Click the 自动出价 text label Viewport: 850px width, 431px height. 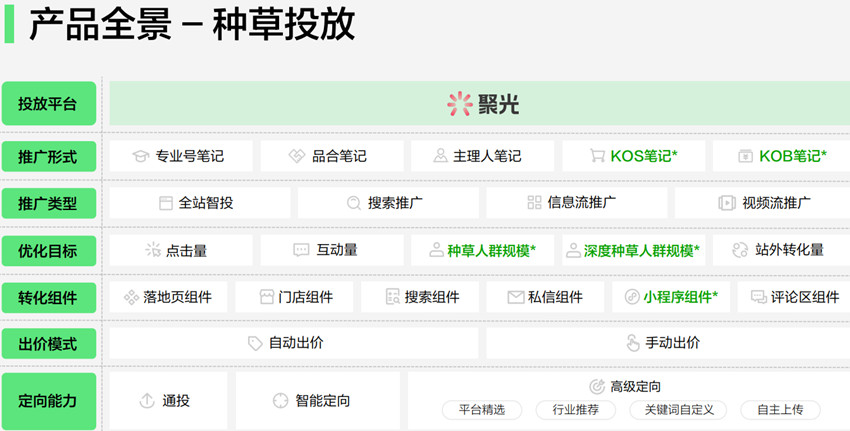(296, 343)
